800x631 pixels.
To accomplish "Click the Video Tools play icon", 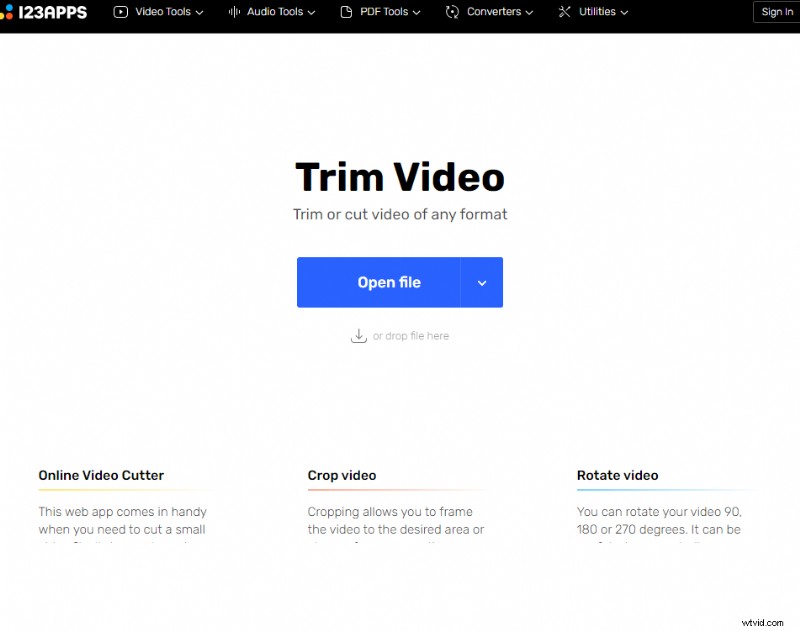I will (122, 12).
